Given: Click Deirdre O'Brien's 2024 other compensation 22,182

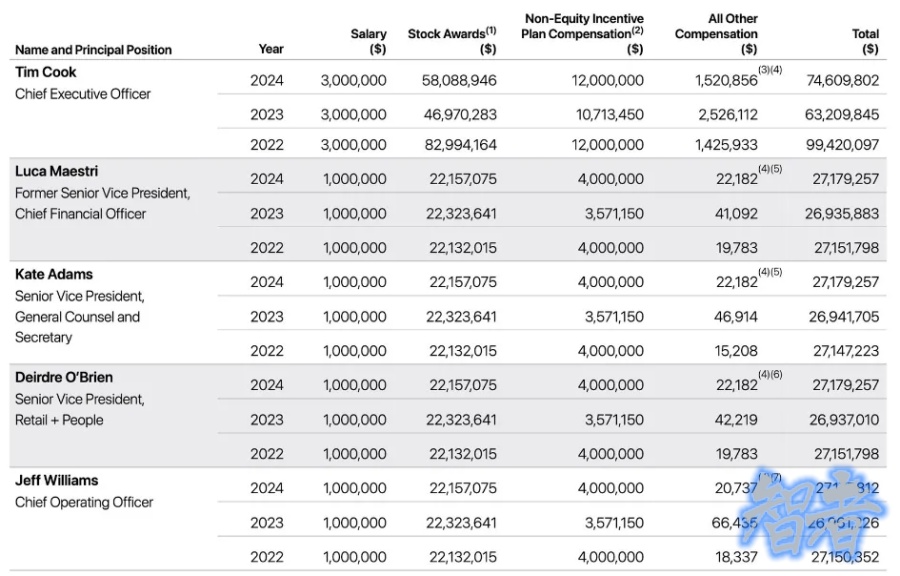Looking at the screenshot, I should tap(736, 385).
